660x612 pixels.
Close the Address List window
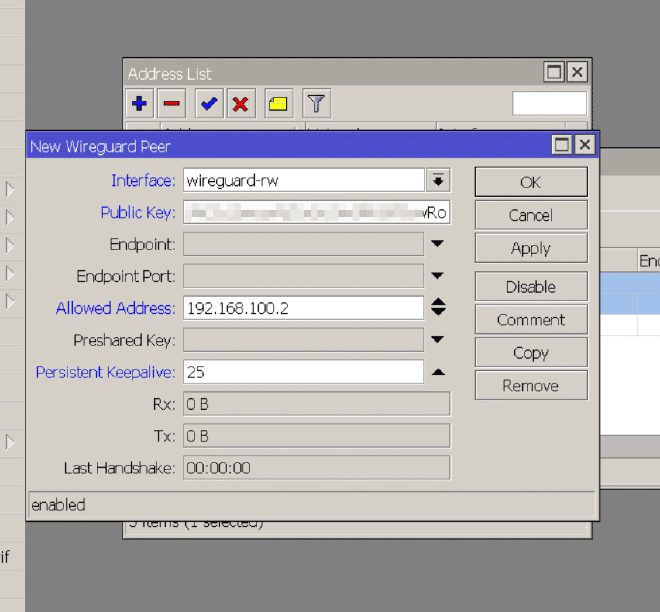pos(577,72)
